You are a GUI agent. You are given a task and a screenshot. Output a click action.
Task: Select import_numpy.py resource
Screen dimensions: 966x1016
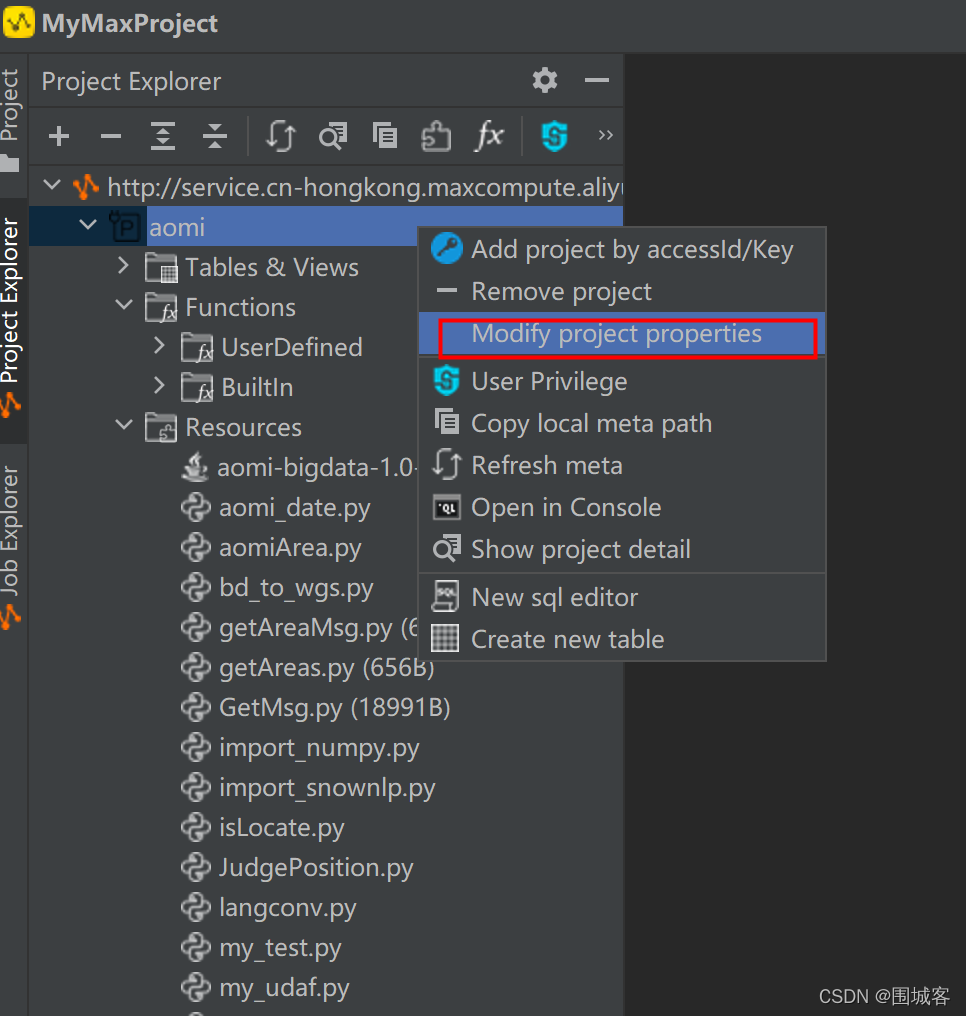pyautogui.click(x=319, y=748)
